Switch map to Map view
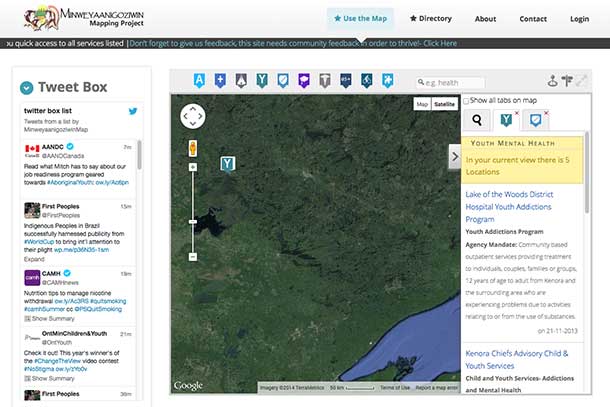610x407 pixels. [x=422, y=104]
